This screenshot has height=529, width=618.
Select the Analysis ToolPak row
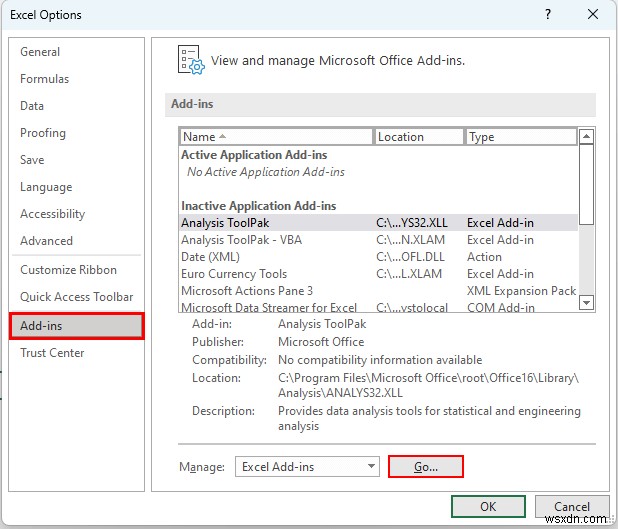[378, 223]
